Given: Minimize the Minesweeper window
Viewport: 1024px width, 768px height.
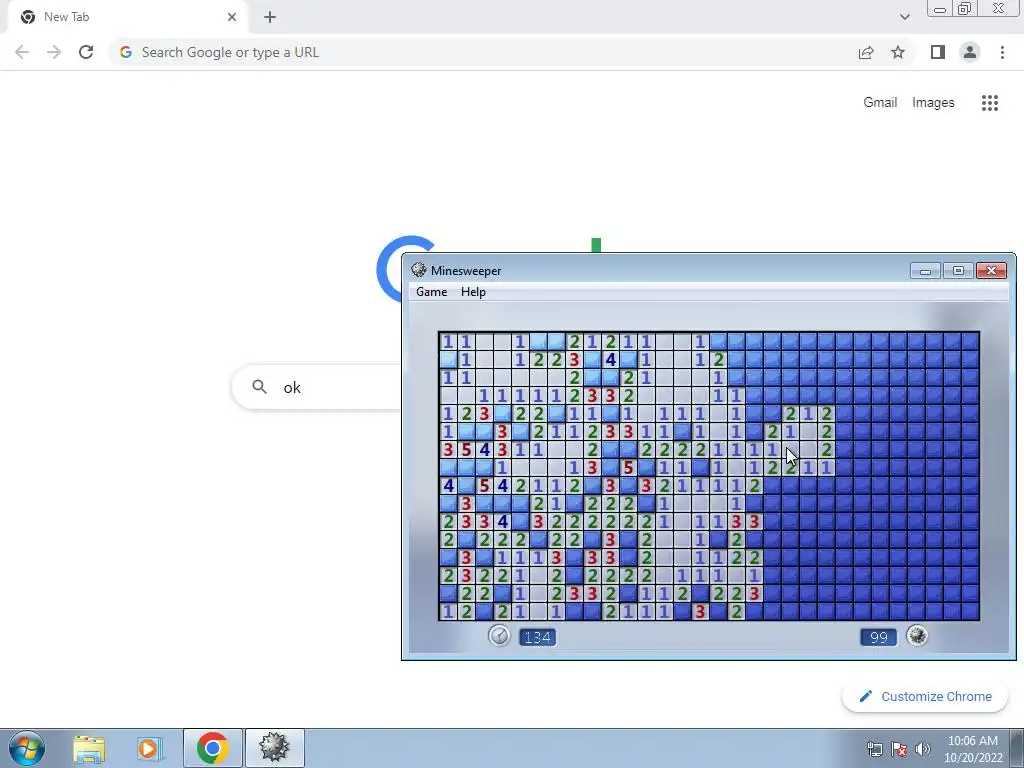Looking at the screenshot, I should pos(925,271).
